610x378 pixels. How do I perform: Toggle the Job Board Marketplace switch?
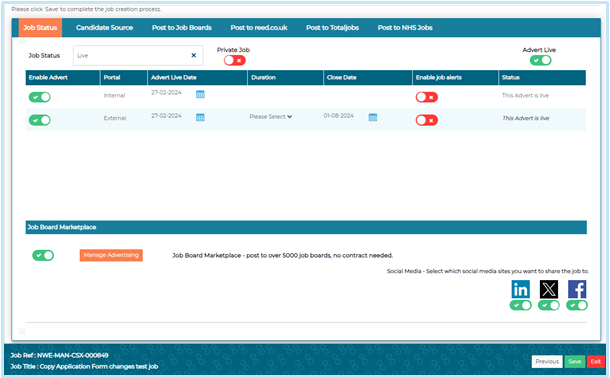tap(43, 255)
